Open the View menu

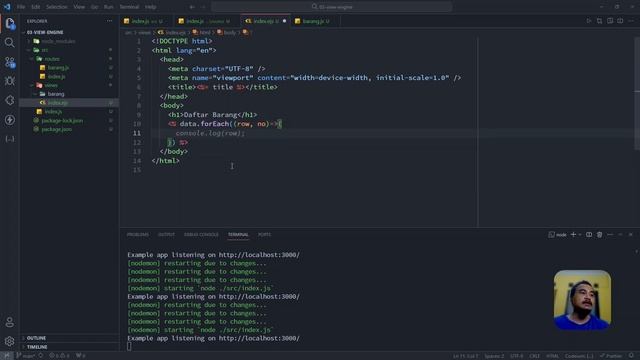79,7
